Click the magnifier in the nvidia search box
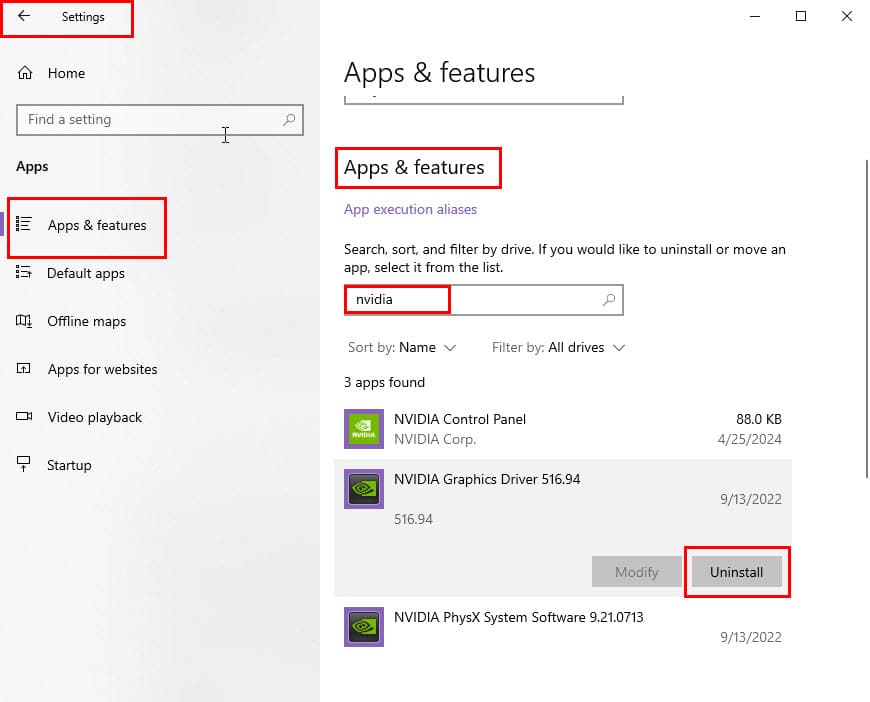The width and height of the screenshot is (870, 702). click(x=609, y=300)
